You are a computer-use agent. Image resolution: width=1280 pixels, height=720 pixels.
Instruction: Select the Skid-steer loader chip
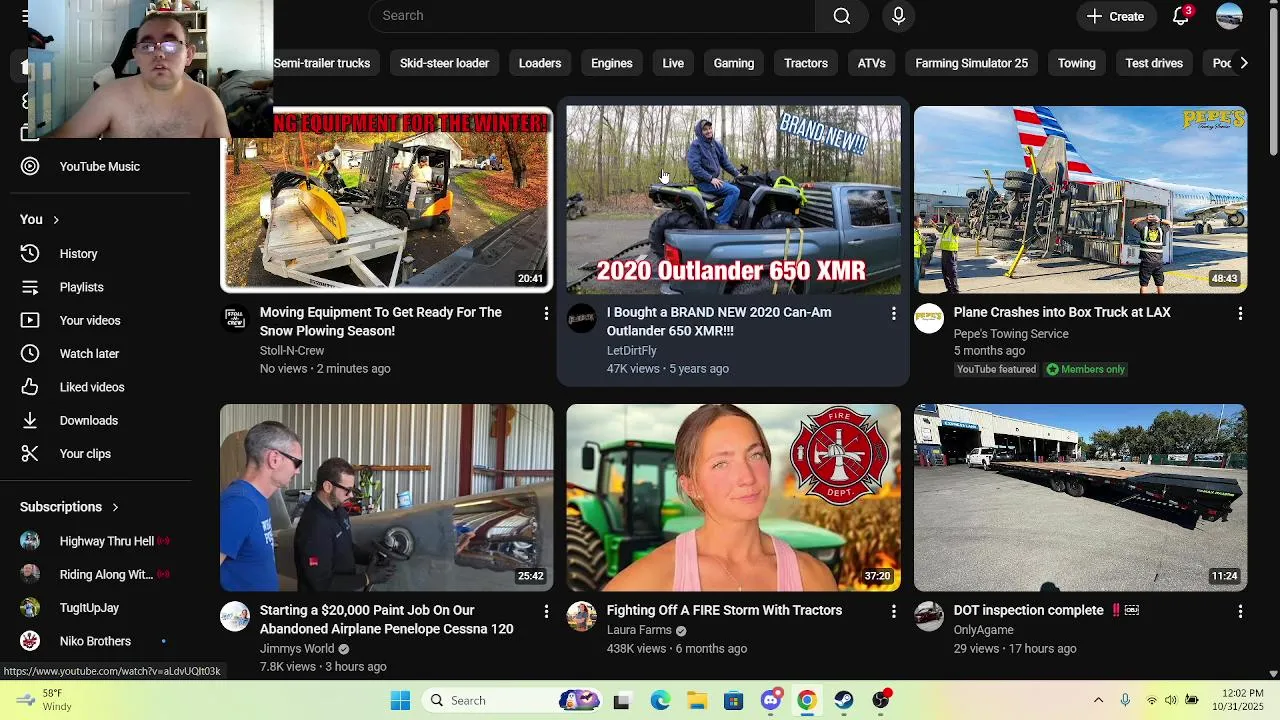tap(444, 63)
